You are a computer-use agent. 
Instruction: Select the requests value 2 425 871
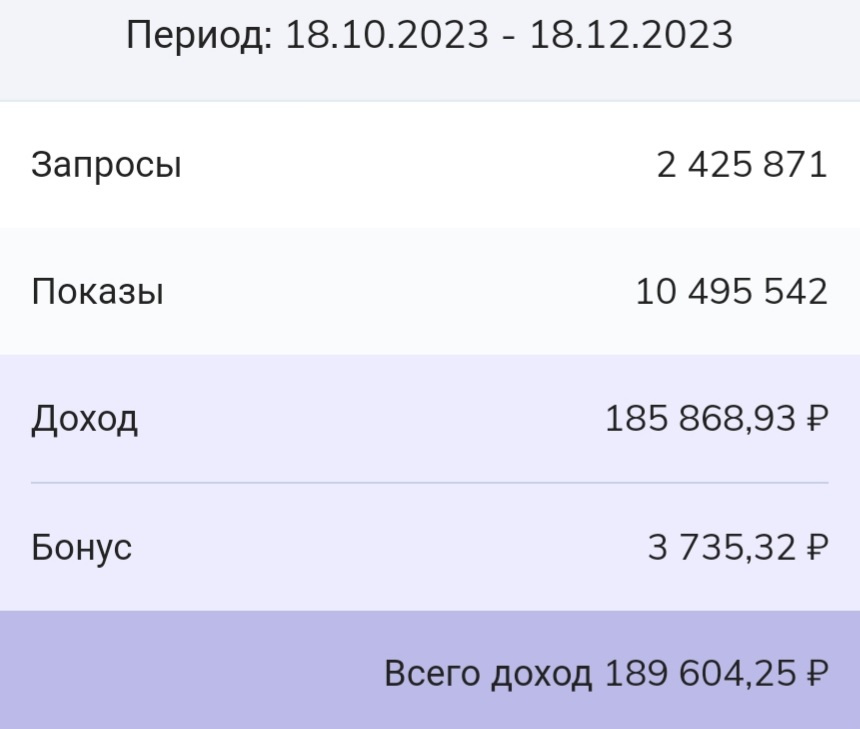742,165
